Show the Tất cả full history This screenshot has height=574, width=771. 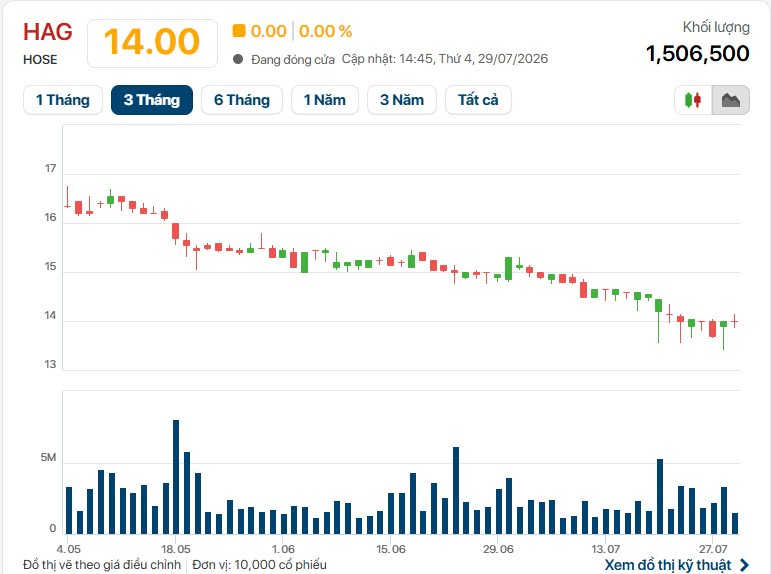point(478,100)
